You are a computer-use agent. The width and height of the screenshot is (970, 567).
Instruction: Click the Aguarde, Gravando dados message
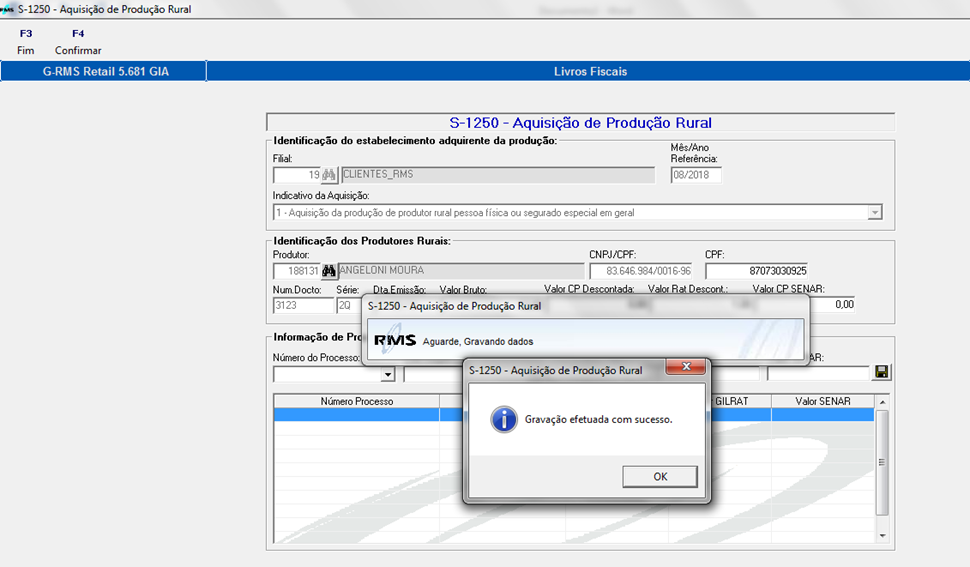478,341
